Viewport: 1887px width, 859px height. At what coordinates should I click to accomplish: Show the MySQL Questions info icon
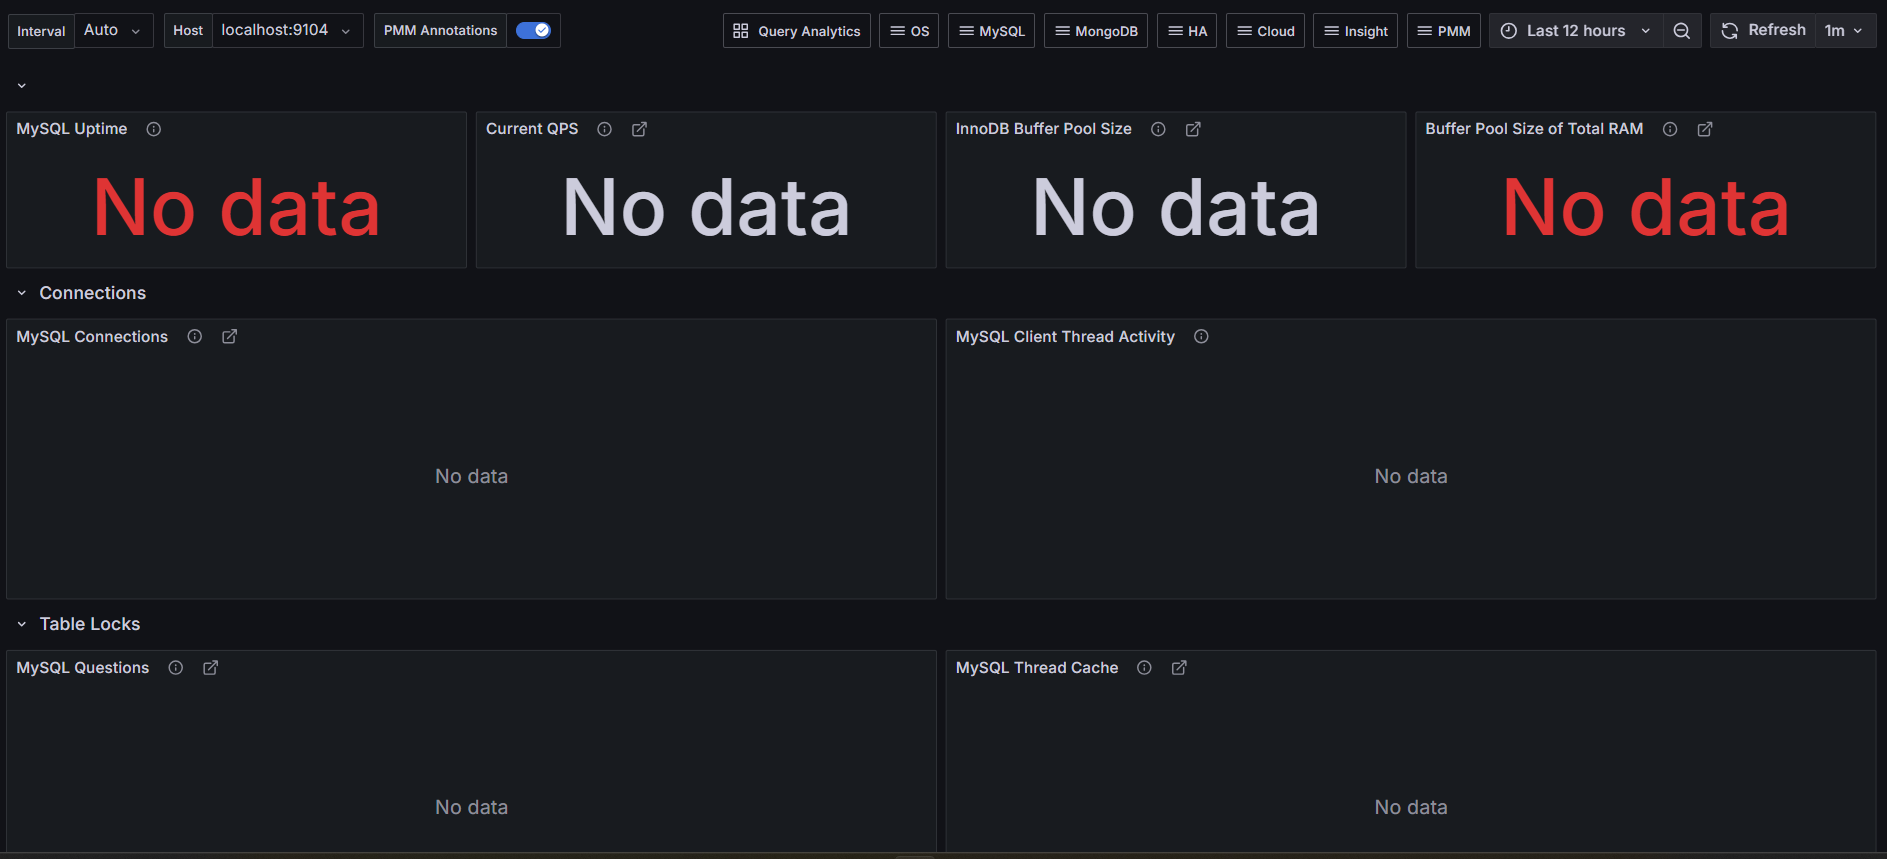pyautogui.click(x=176, y=668)
